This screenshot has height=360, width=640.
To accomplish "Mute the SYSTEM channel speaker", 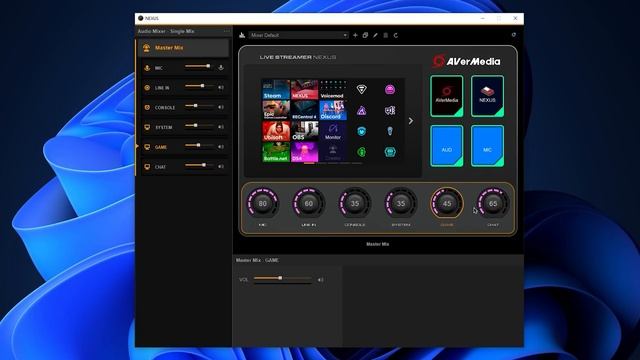I will tap(221, 127).
